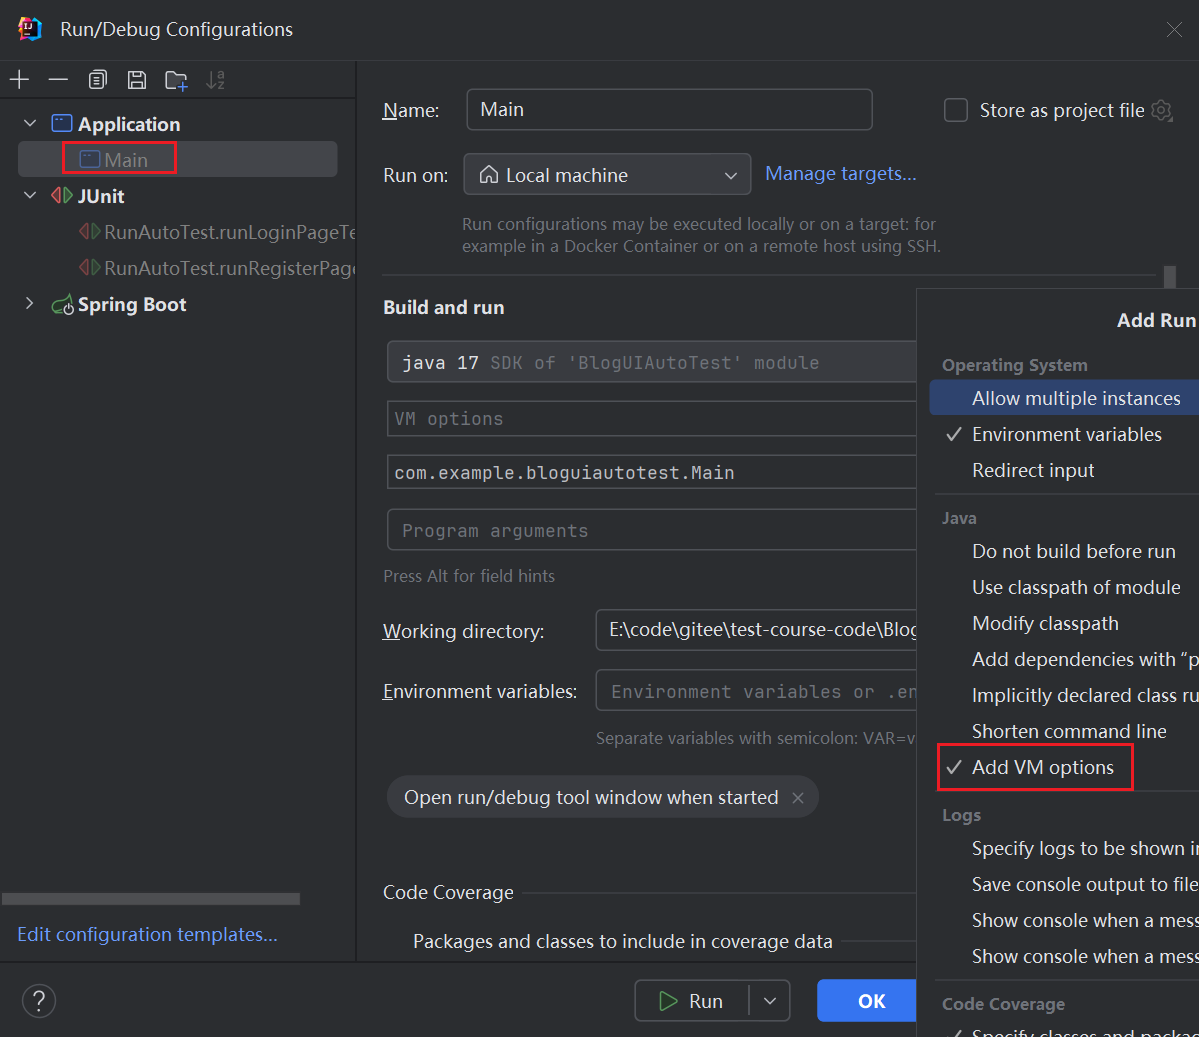The image size is (1199, 1037).
Task: Click the Environment variables field
Action: pyautogui.click(x=755, y=691)
